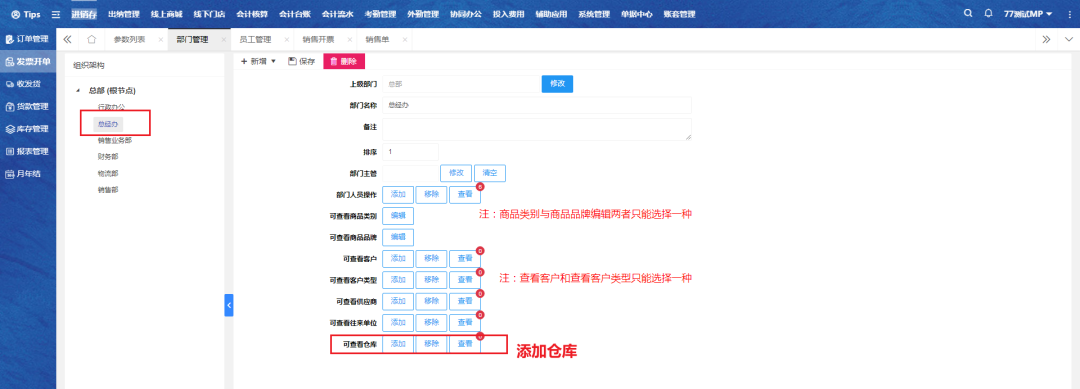The image size is (1080, 389).
Task: Click the Tips logo icon
Action: [x=16, y=14]
